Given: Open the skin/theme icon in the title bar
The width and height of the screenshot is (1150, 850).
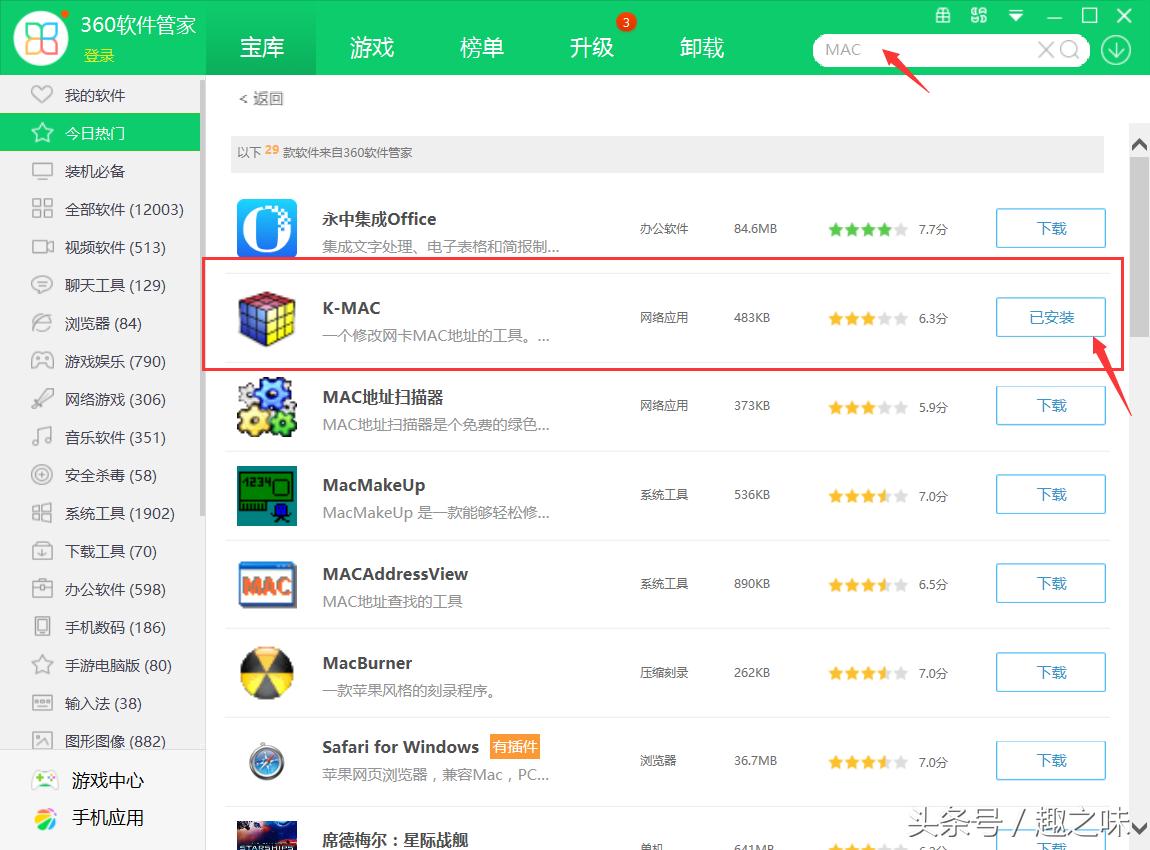Looking at the screenshot, I should pos(979,15).
